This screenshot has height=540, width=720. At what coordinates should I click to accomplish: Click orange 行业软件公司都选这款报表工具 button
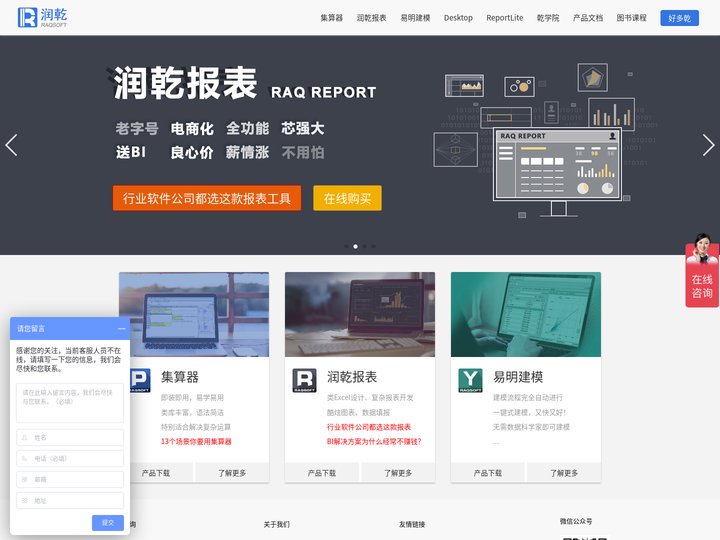point(207,198)
